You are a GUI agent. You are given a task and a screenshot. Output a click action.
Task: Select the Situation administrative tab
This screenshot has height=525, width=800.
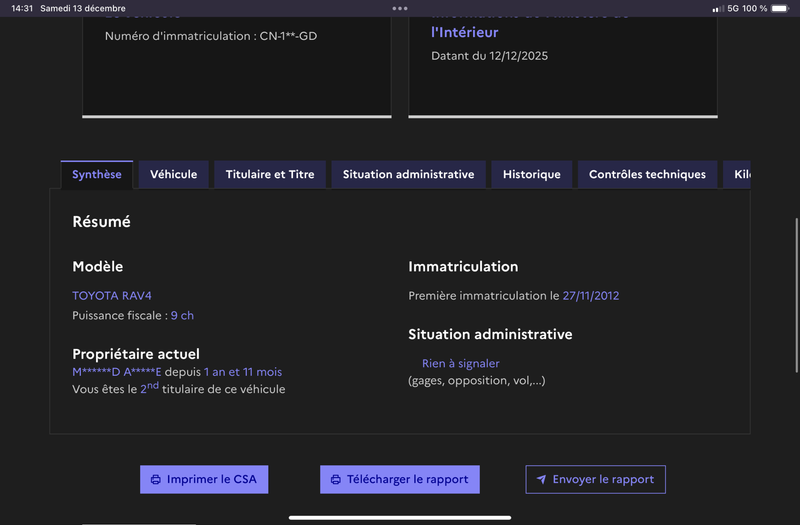point(408,174)
